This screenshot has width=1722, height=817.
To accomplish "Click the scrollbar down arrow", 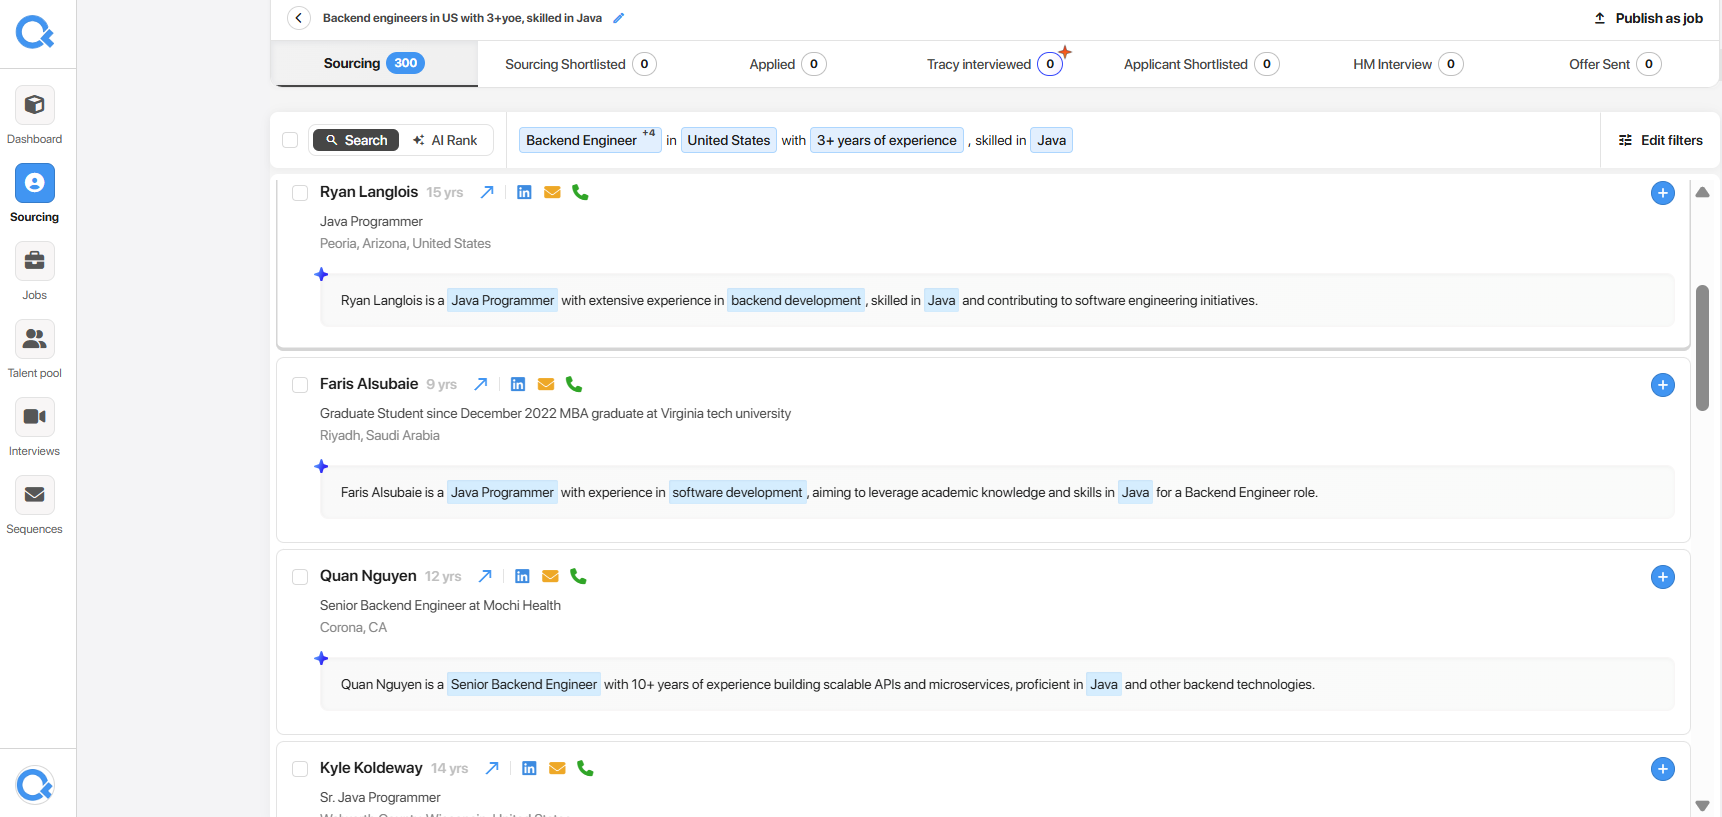I will 1702,805.
